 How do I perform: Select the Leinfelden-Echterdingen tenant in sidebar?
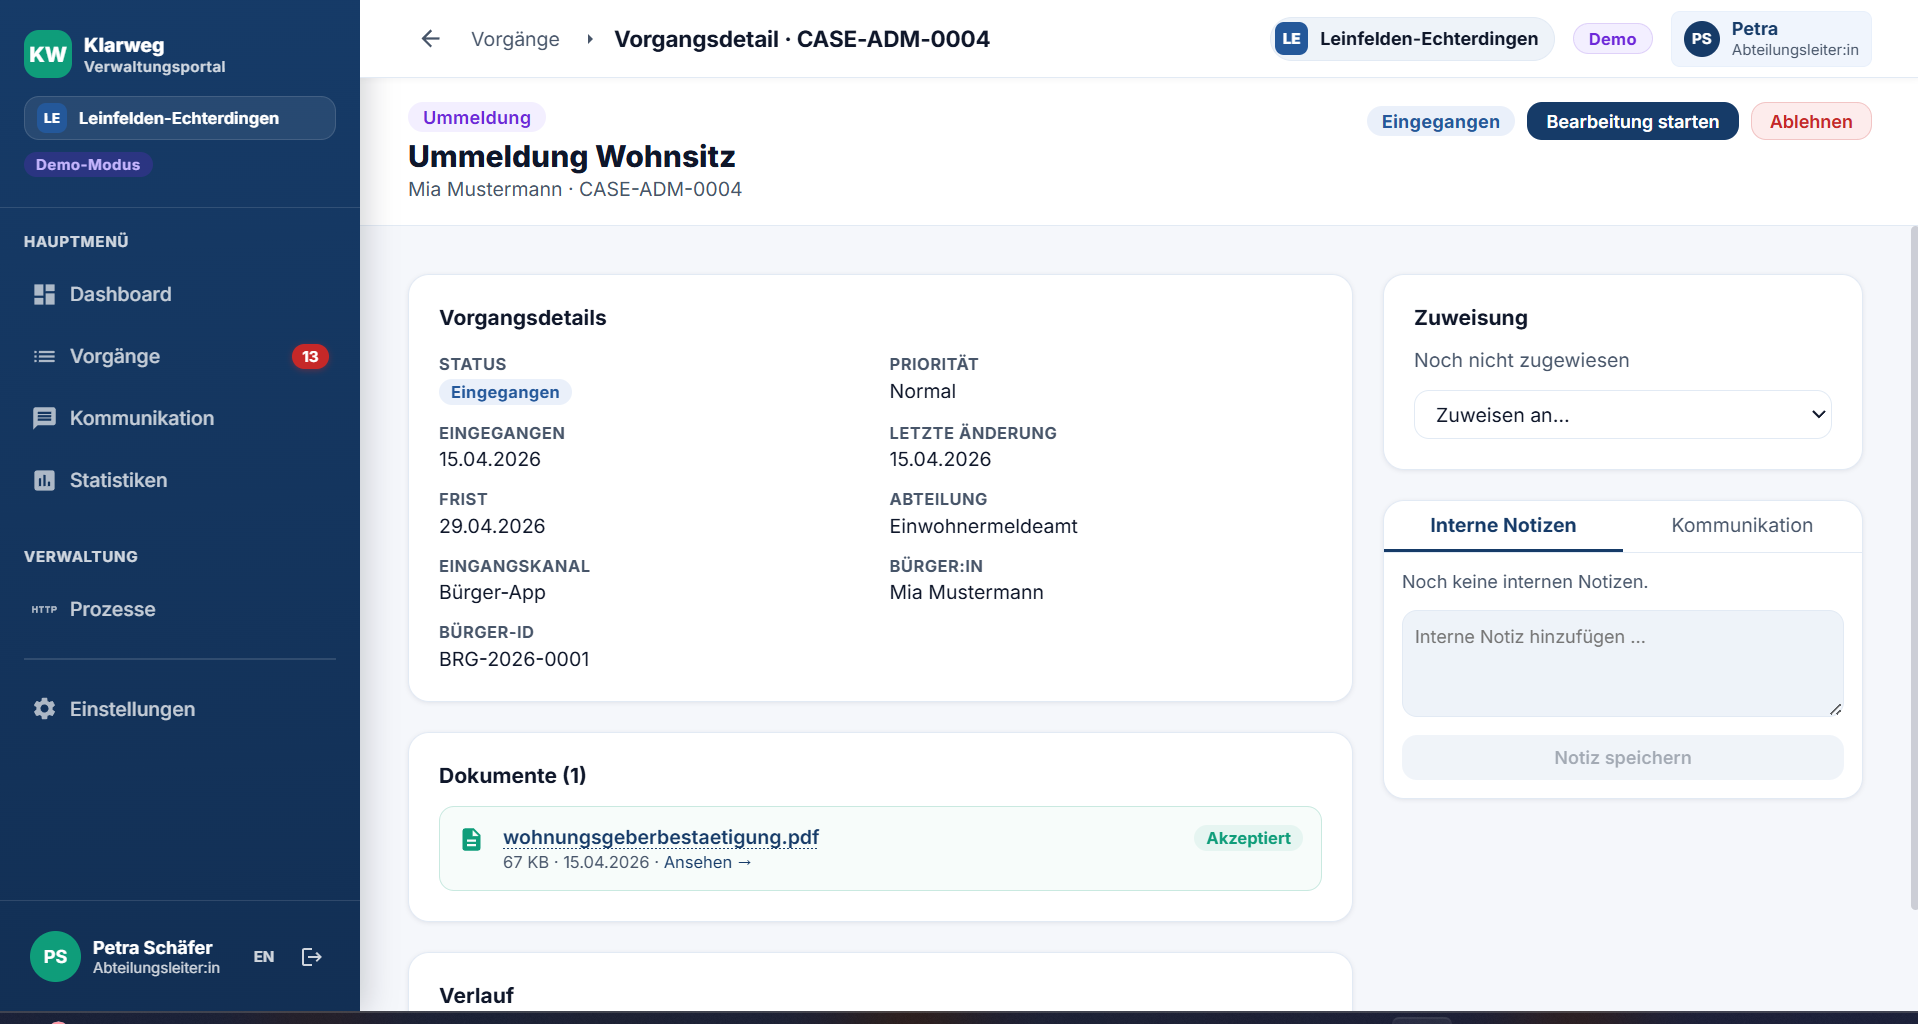tap(180, 118)
